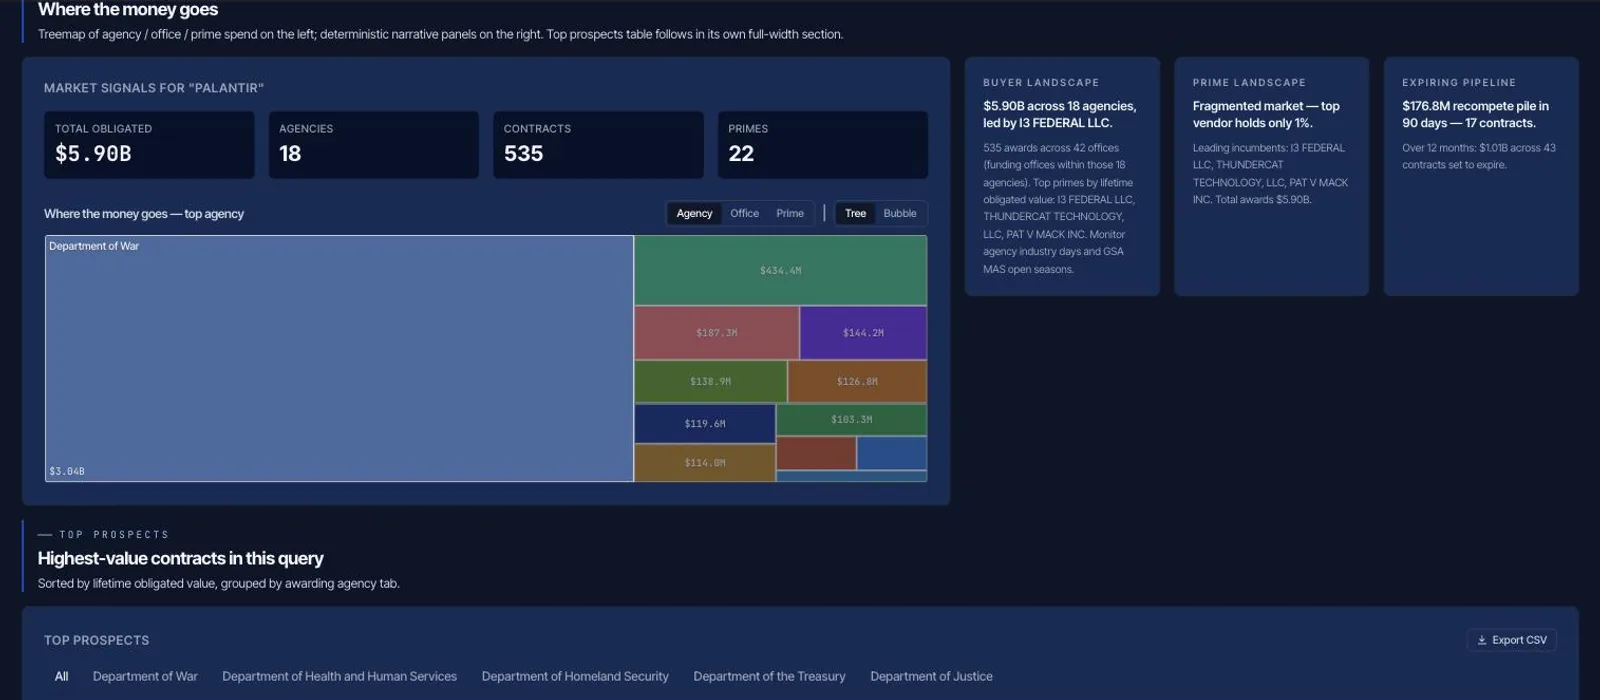
Task: Open the Buyer Landscape narrative panel
Action: click(1062, 176)
